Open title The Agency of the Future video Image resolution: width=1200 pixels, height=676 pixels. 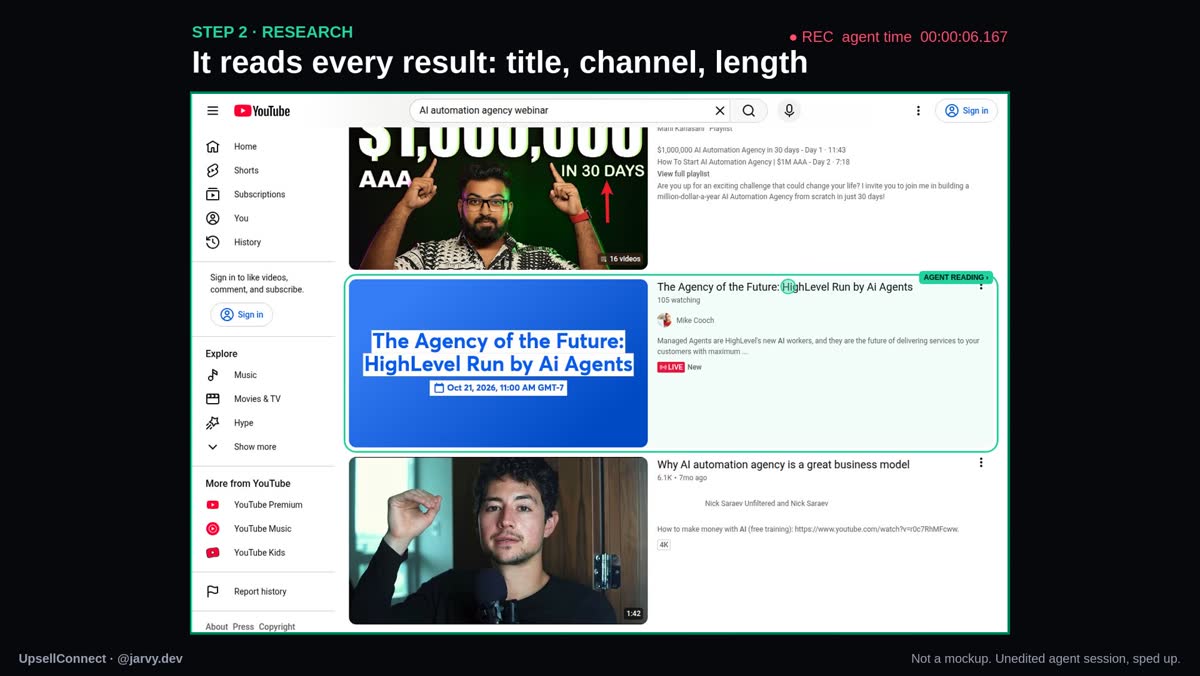pyautogui.click(x=785, y=287)
